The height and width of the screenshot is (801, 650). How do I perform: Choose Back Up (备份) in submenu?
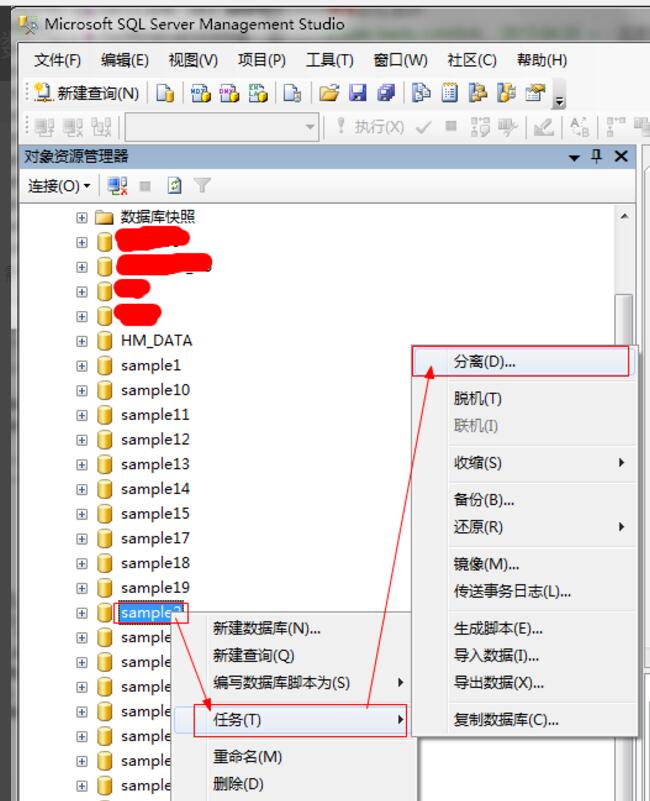pos(523,500)
